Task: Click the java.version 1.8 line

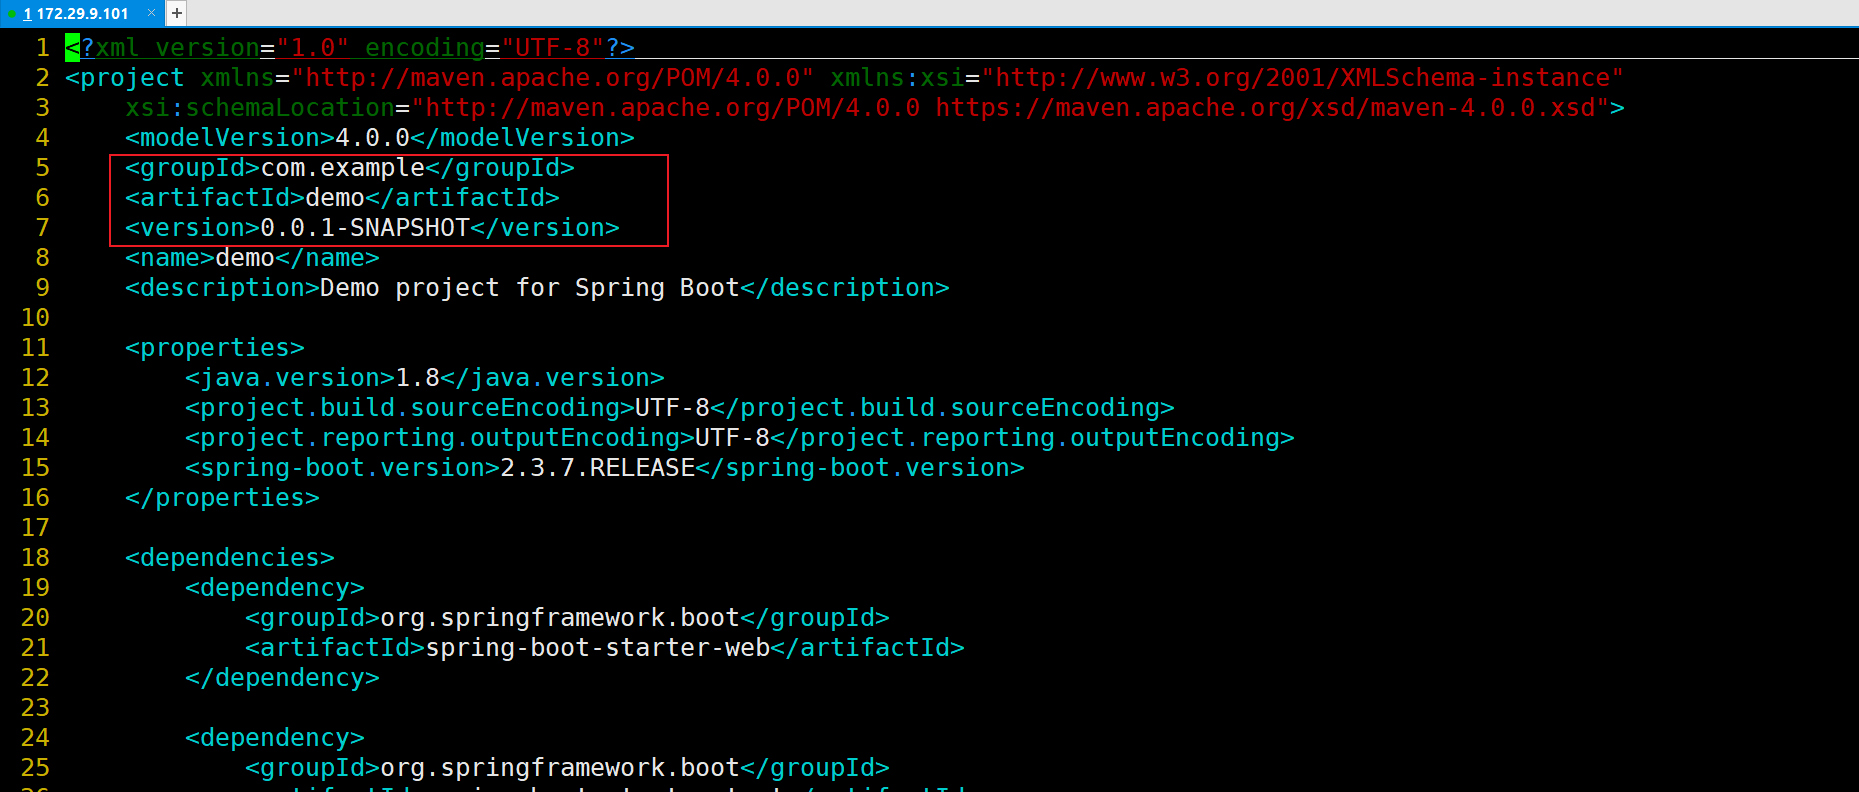Action: [x=425, y=378]
